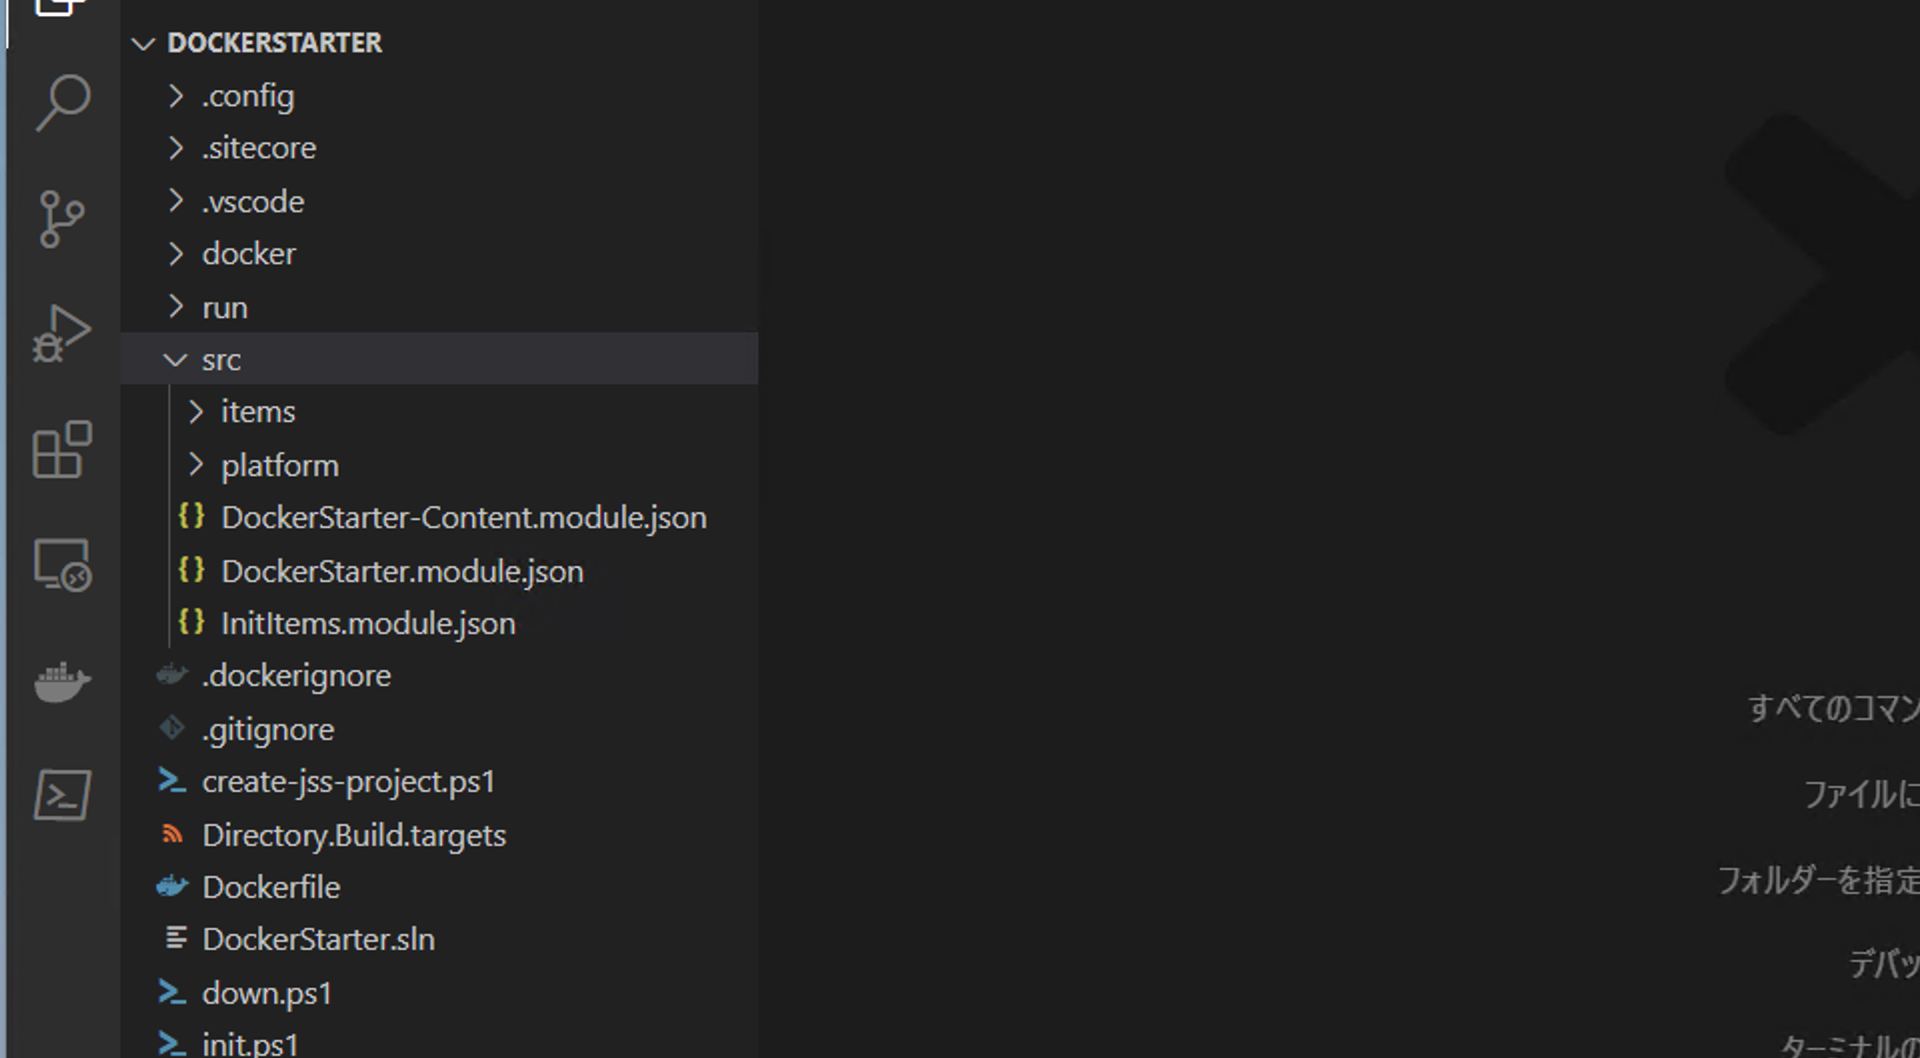Open the Extensions view
The height and width of the screenshot is (1058, 1920).
pyautogui.click(x=62, y=449)
